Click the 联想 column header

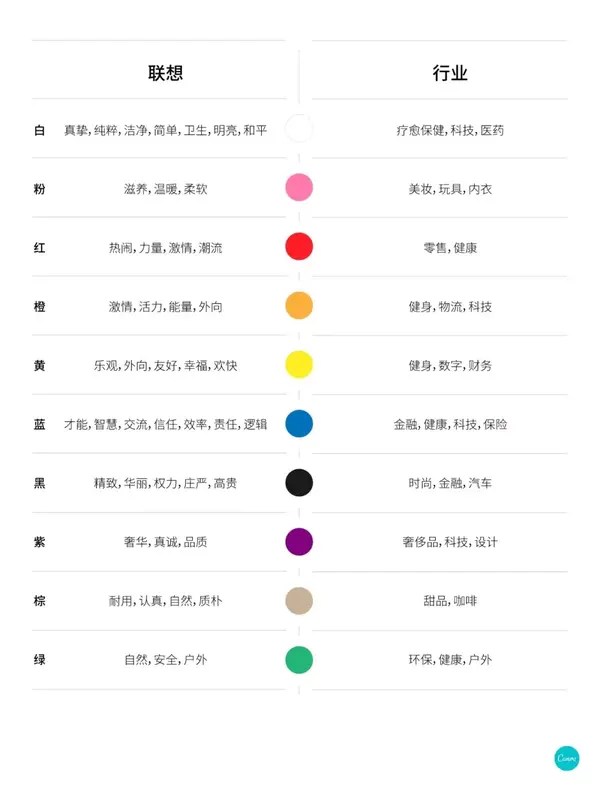click(165, 73)
